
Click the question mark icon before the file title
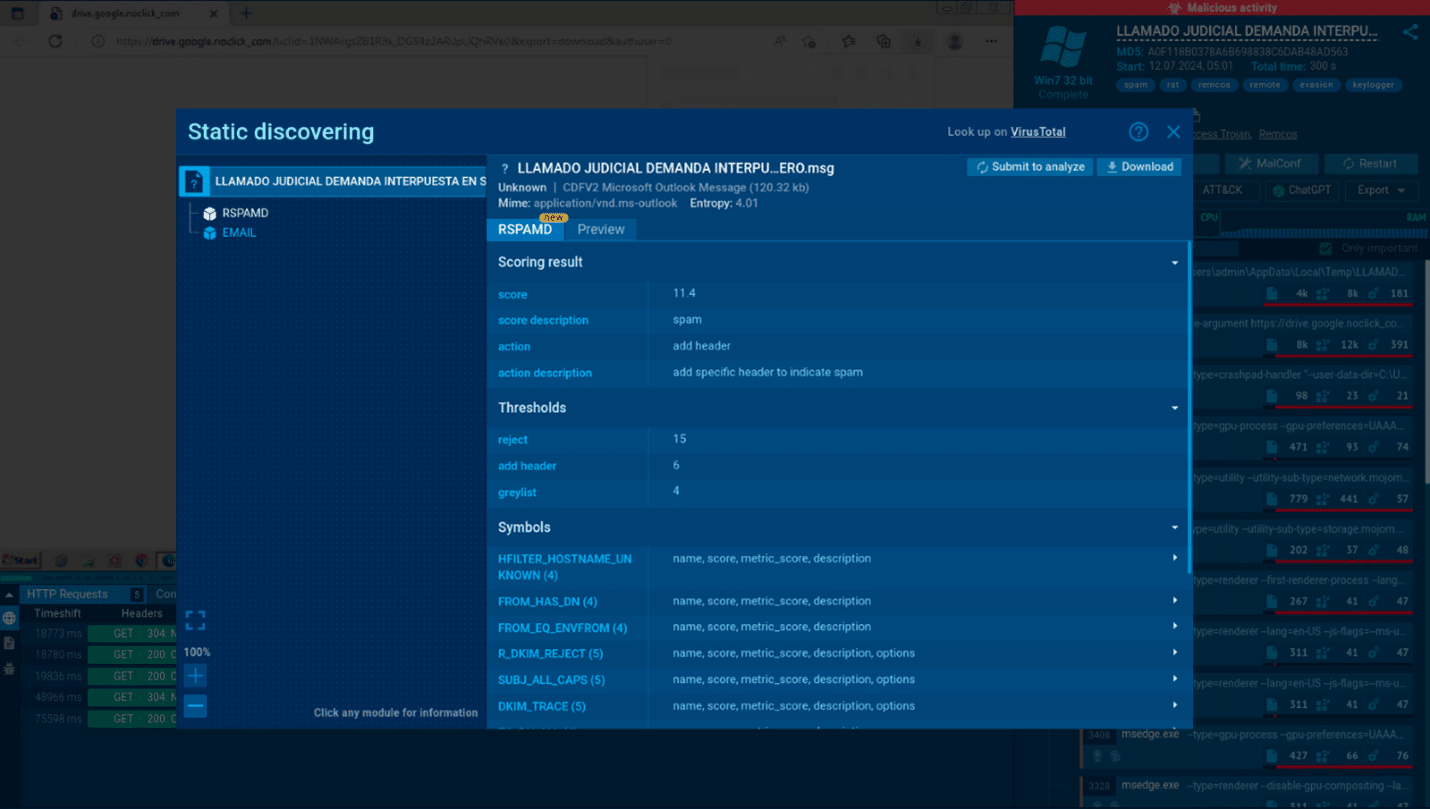(505, 169)
